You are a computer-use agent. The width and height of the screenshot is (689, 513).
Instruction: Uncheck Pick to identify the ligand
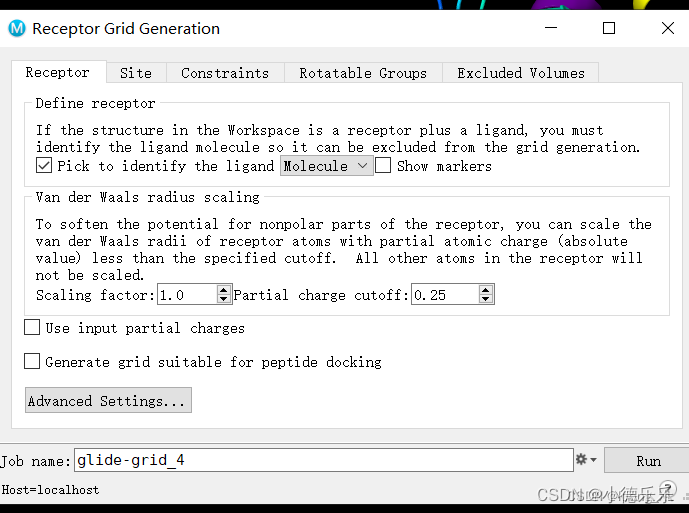[x=44, y=166]
